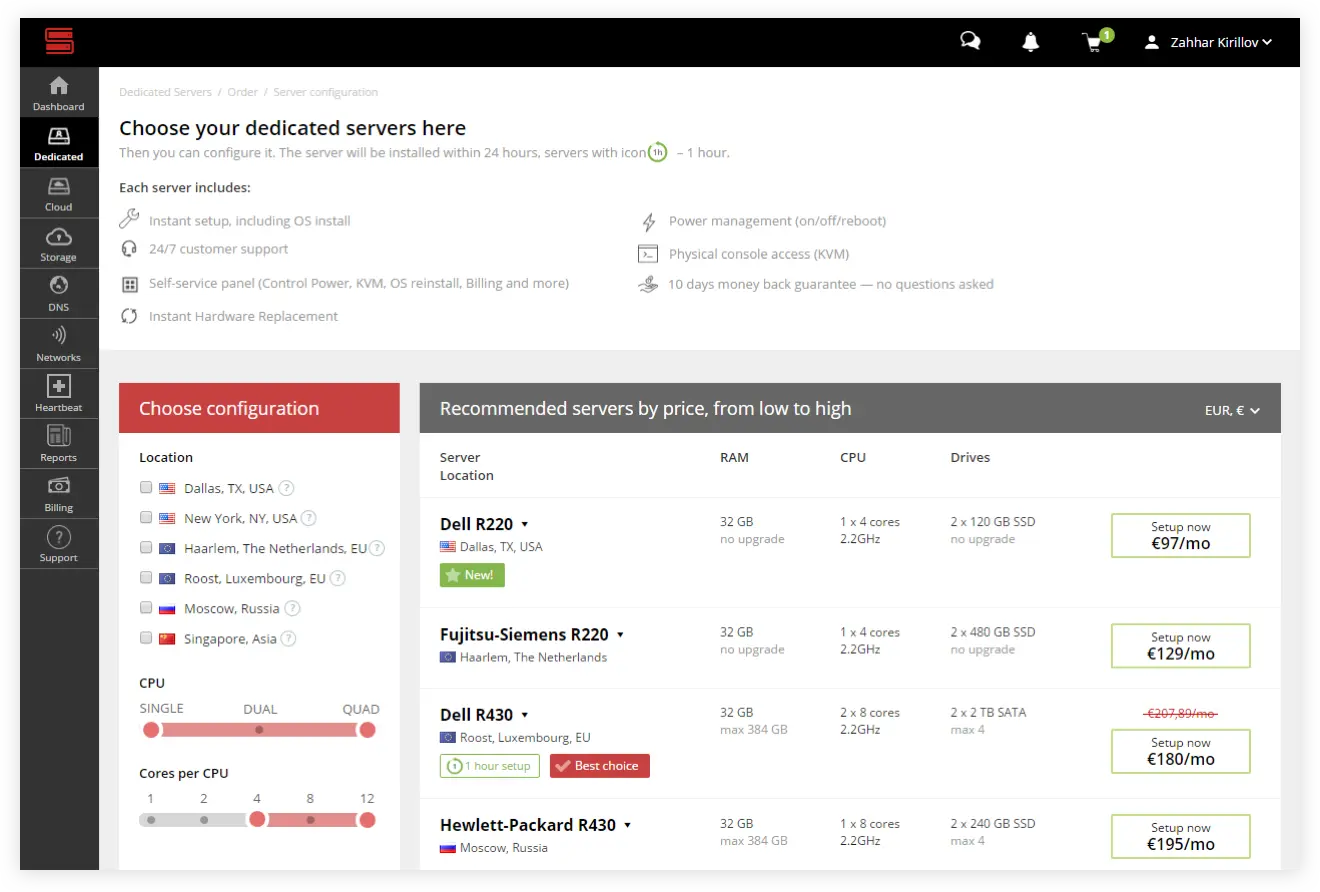
Task: Click the 1 hour setup badge
Action: [490, 766]
